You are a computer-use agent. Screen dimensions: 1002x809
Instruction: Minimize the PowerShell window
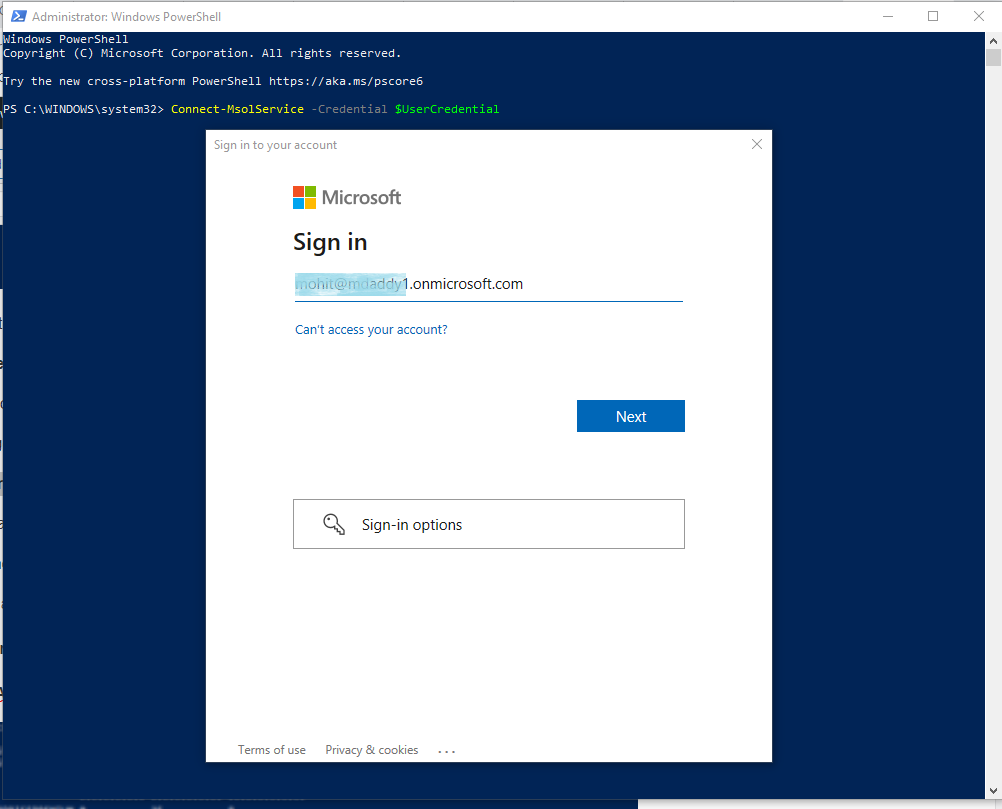pos(888,16)
